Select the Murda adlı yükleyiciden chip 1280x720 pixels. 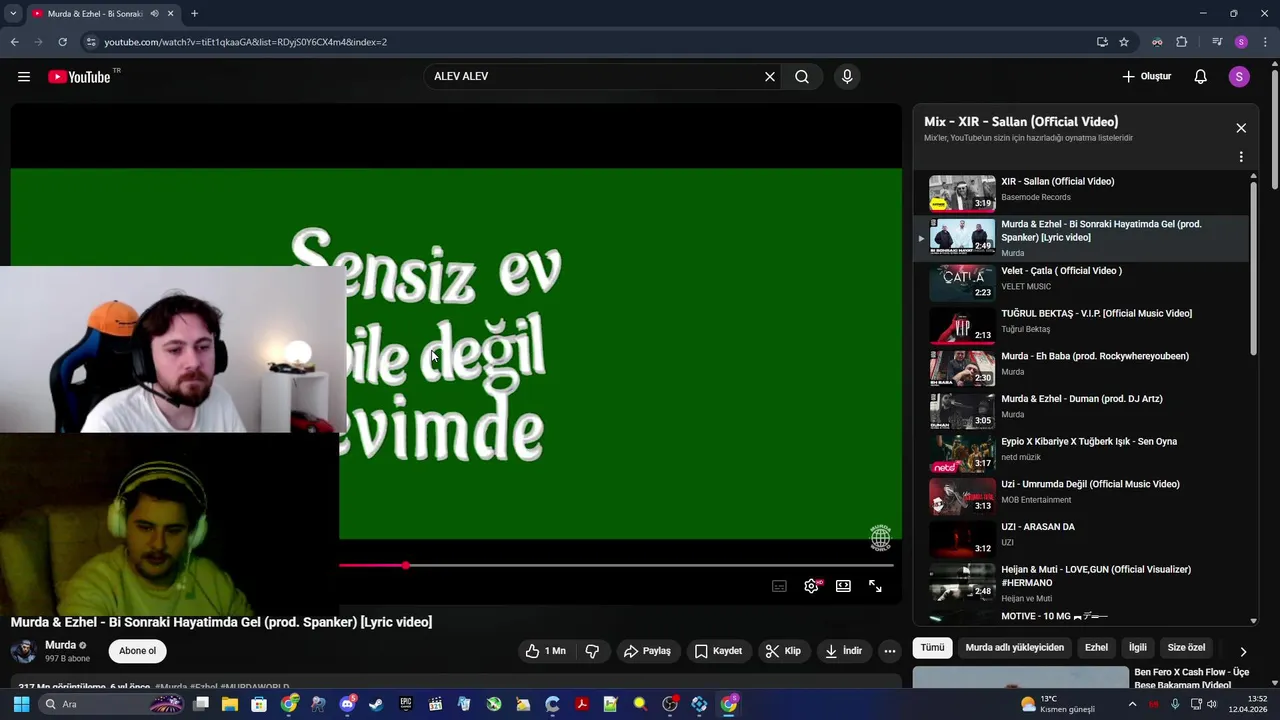point(1014,648)
